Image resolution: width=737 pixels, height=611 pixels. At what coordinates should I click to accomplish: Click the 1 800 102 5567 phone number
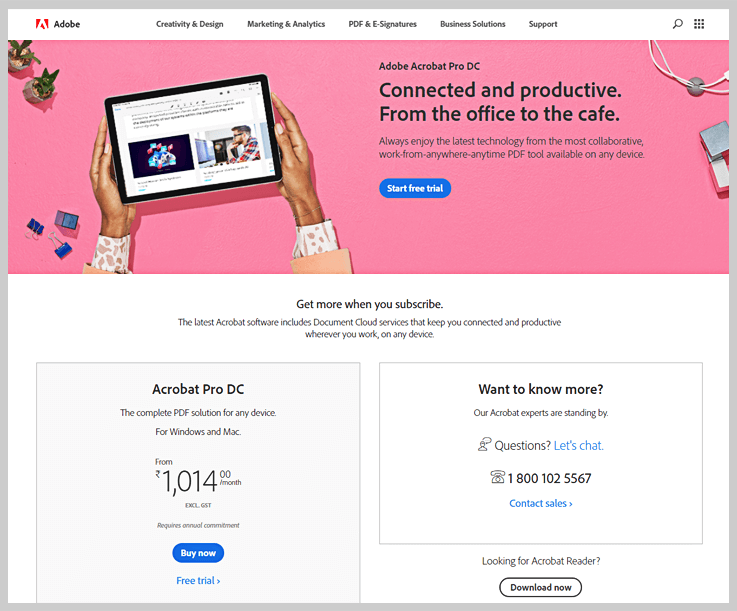pos(549,478)
